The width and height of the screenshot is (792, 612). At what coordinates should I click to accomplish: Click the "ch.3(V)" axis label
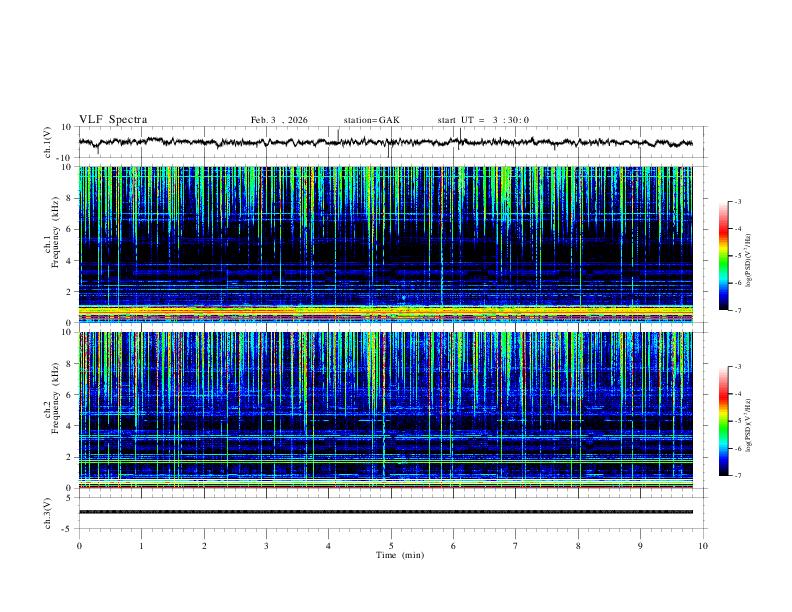pyautogui.click(x=48, y=513)
